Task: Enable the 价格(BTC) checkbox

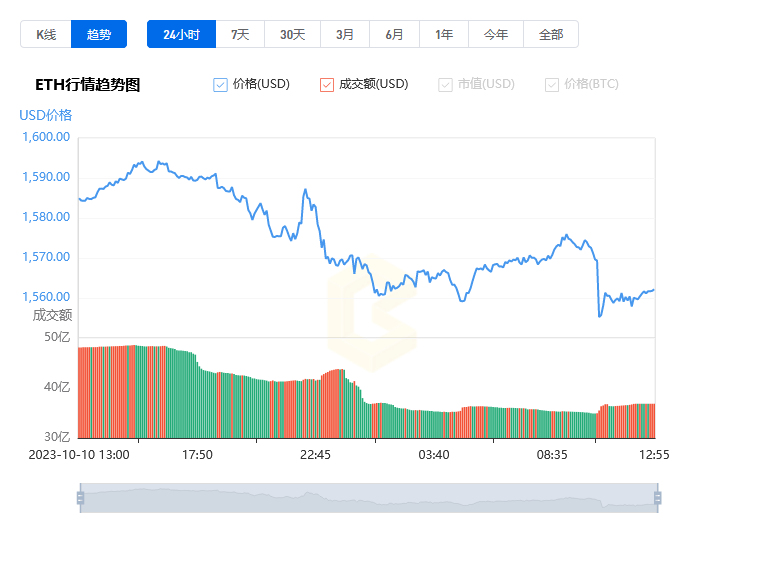Action: (552, 85)
